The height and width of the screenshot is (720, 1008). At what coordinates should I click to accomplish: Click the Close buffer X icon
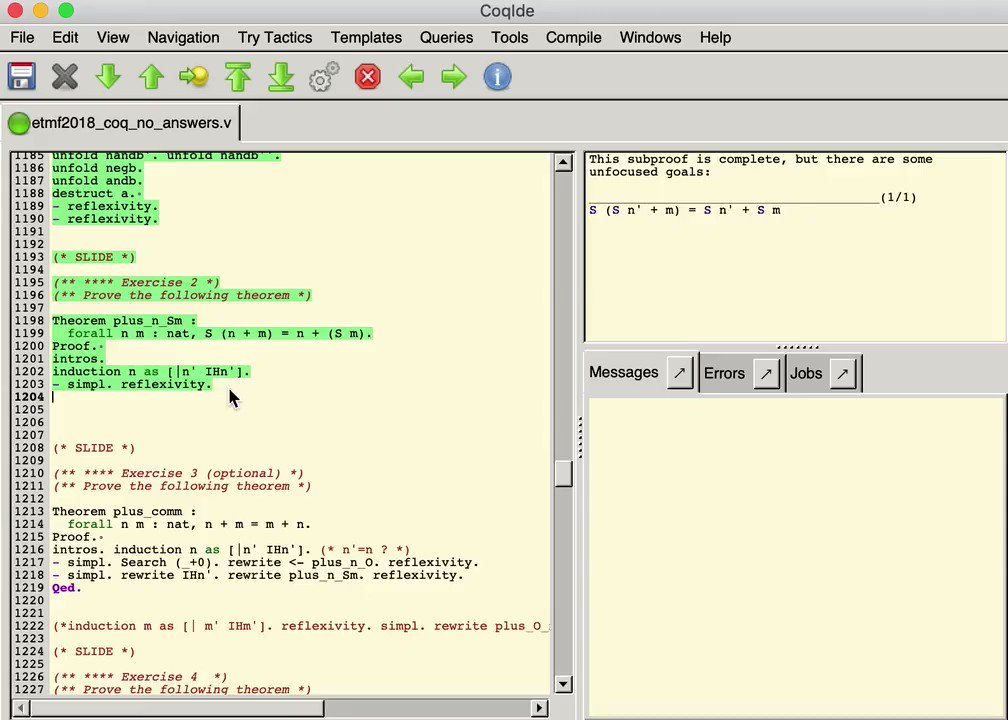coord(65,76)
